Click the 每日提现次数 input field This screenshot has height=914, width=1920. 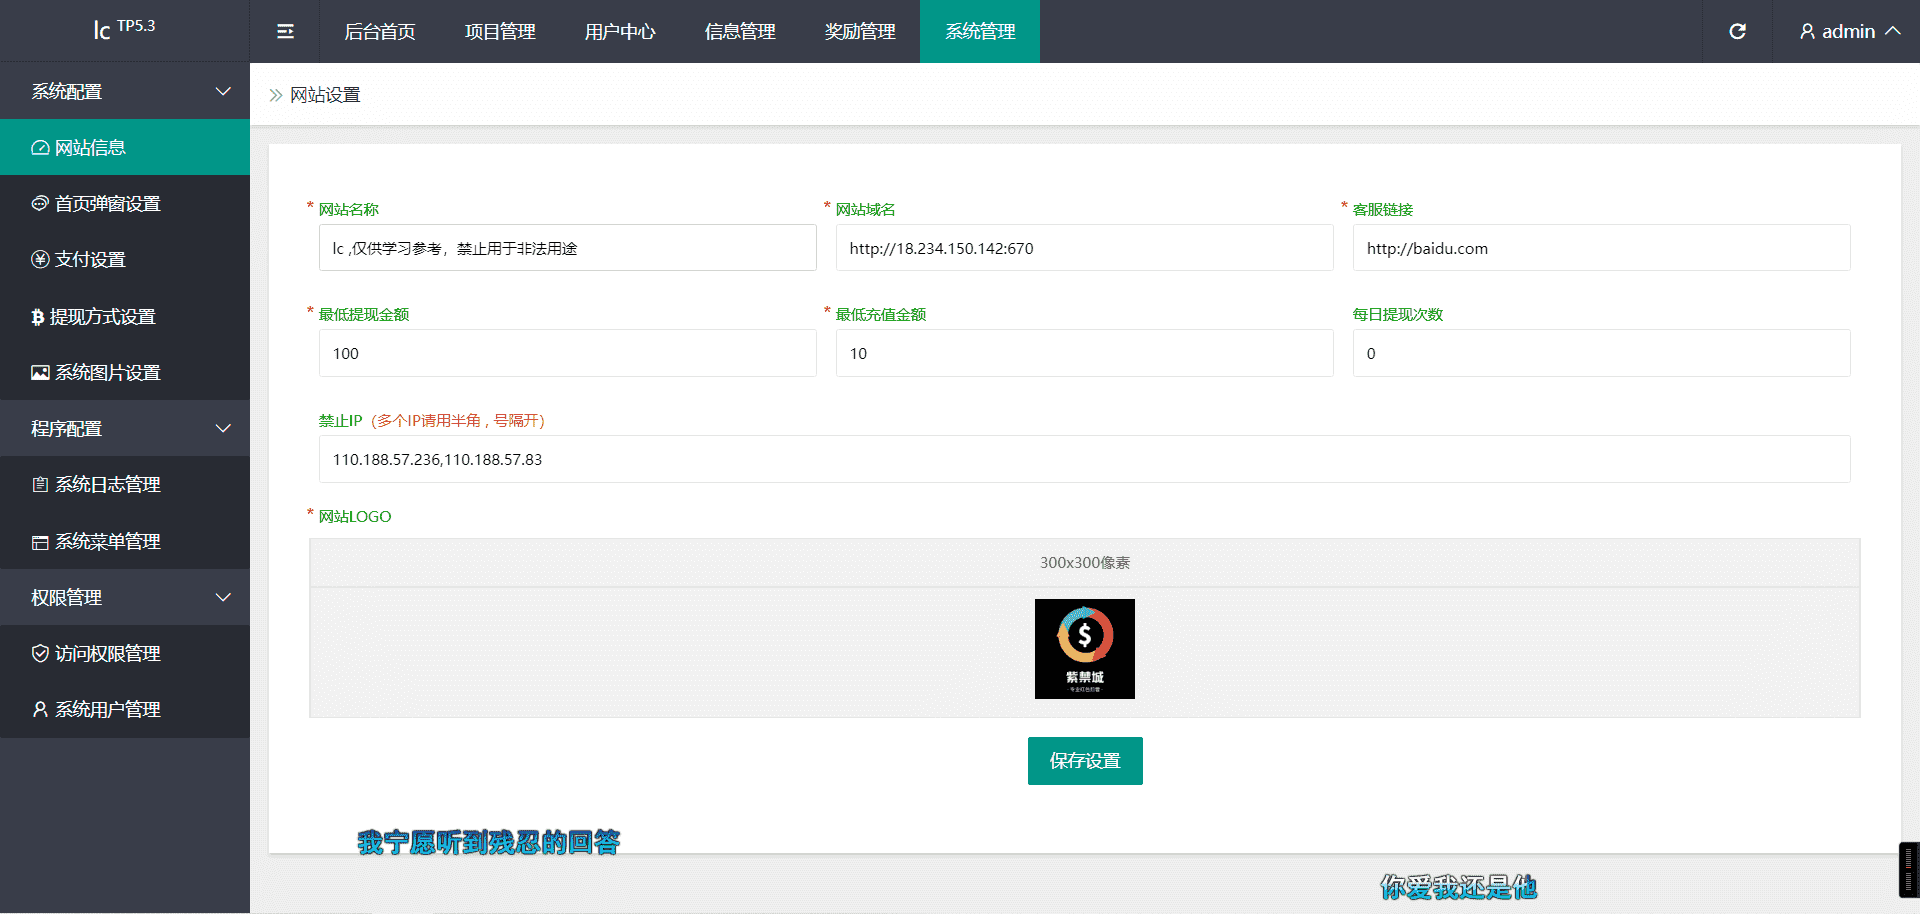coord(1602,353)
